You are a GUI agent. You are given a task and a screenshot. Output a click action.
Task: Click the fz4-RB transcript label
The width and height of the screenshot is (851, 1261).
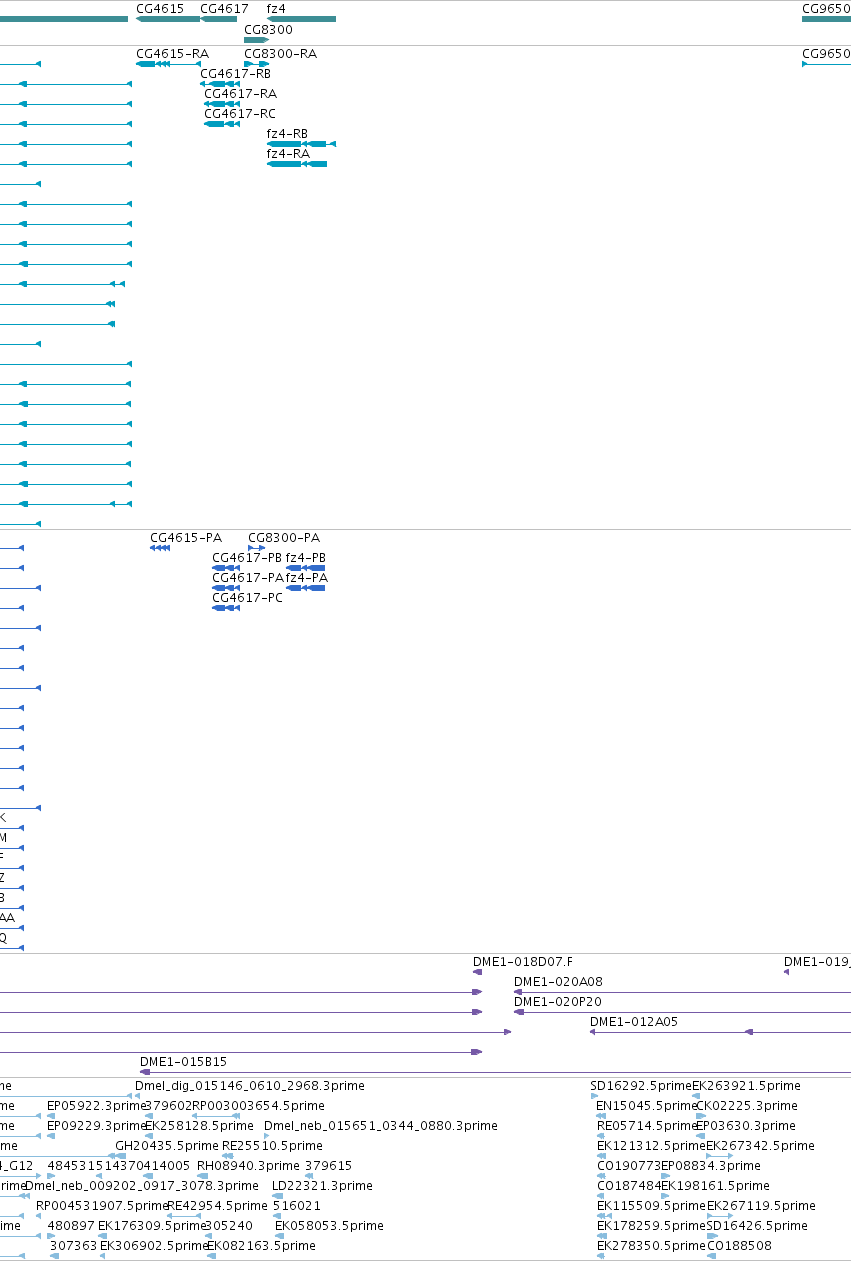point(287,134)
